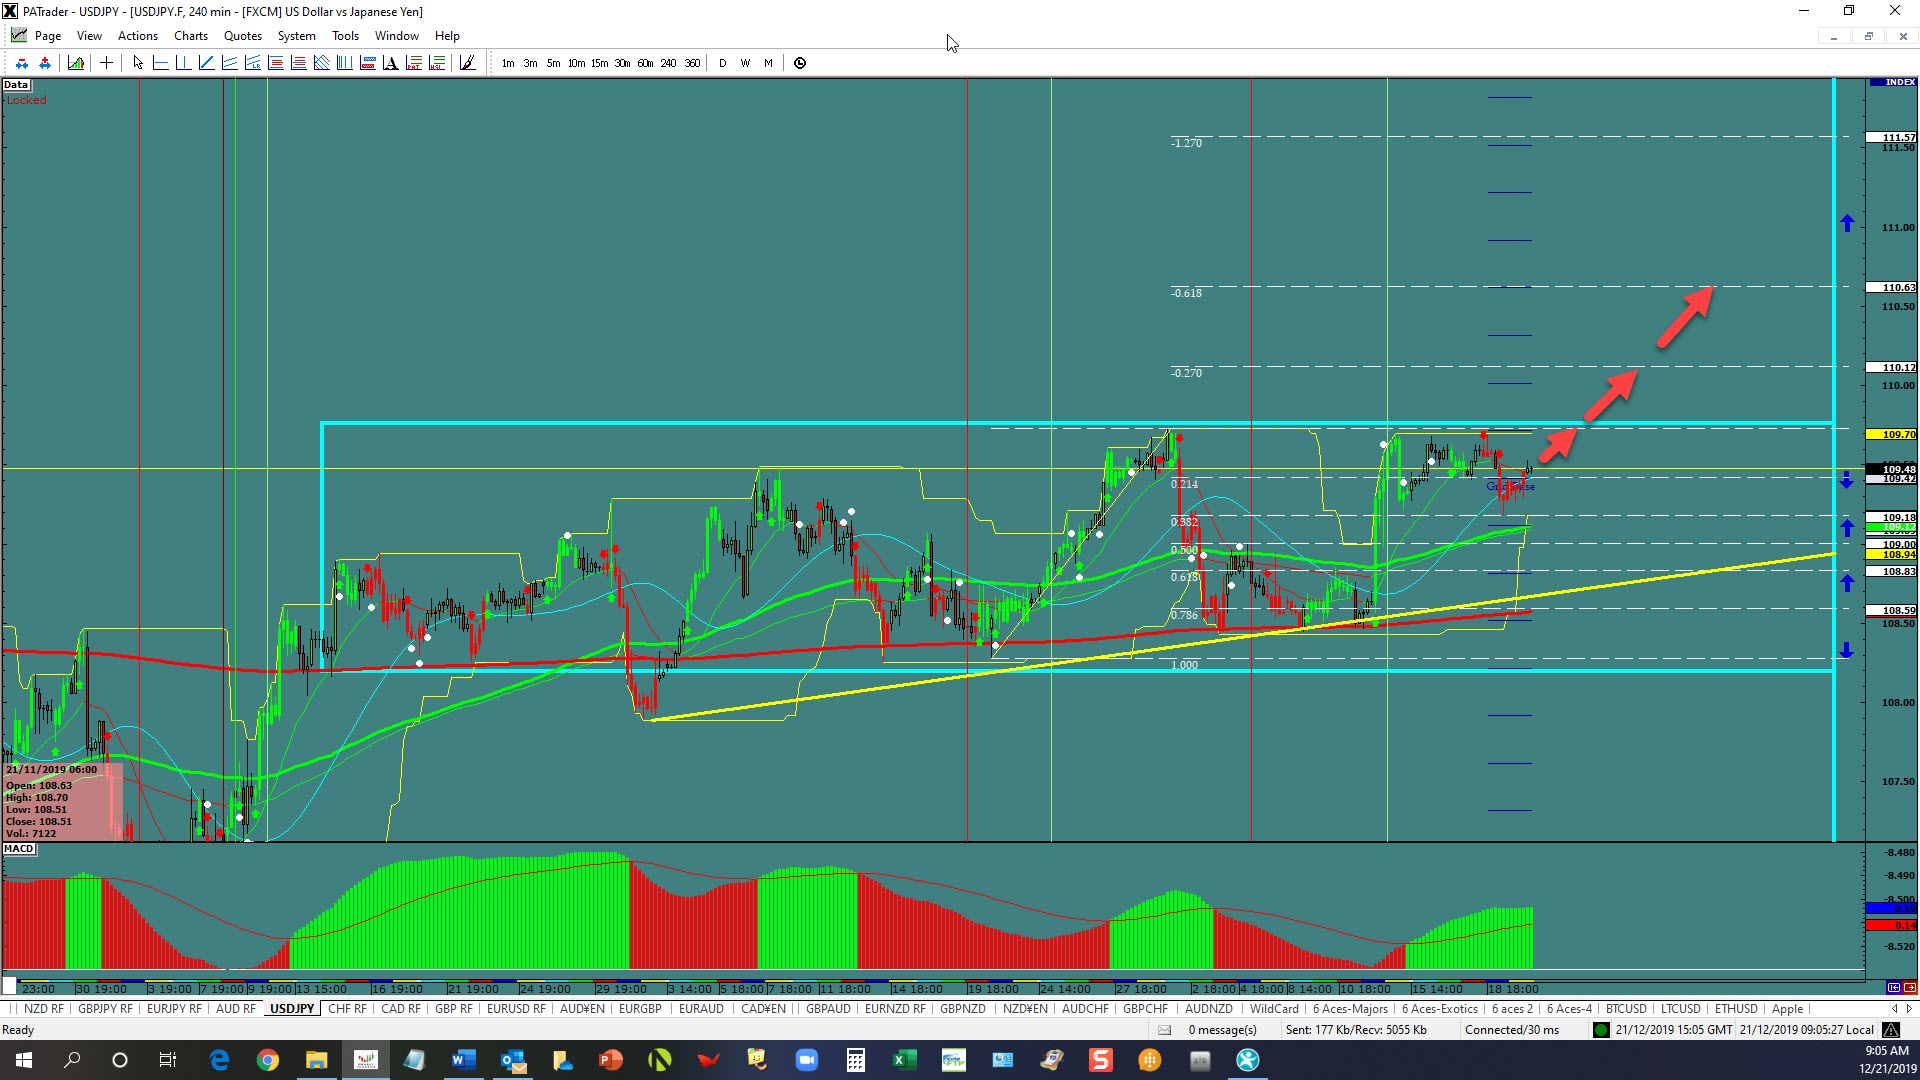Image resolution: width=1920 pixels, height=1080 pixels.
Task: Switch chart to 30m timeframe
Action: tap(622, 63)
